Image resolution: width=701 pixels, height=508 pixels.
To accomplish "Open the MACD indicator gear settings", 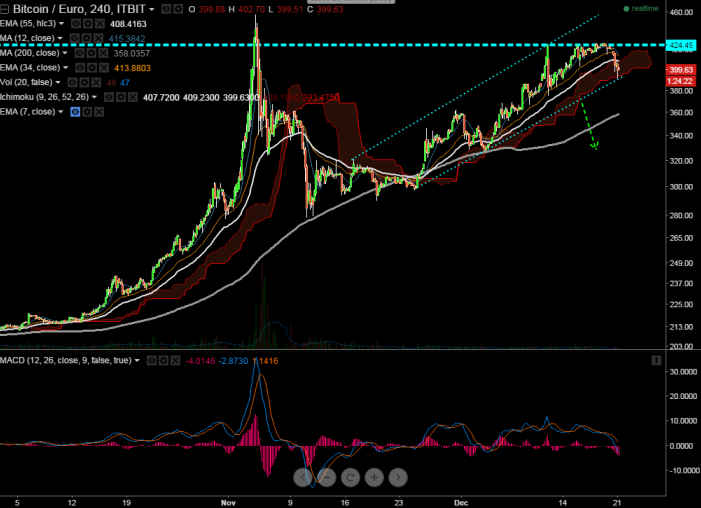I will 164,360.
